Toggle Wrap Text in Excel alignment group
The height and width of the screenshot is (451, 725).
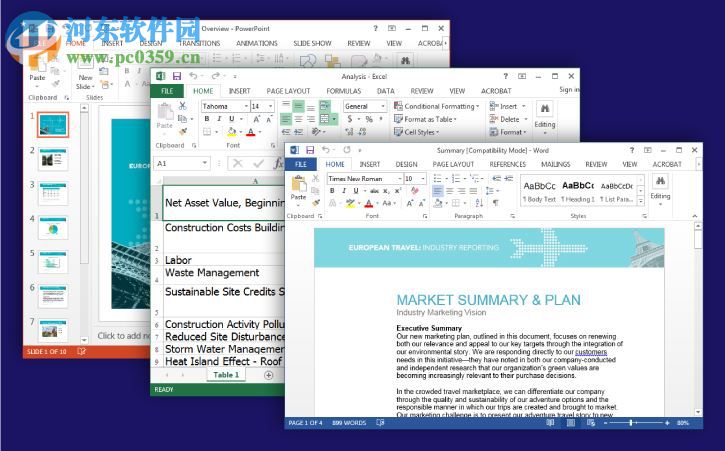click(x=325, y=106)
